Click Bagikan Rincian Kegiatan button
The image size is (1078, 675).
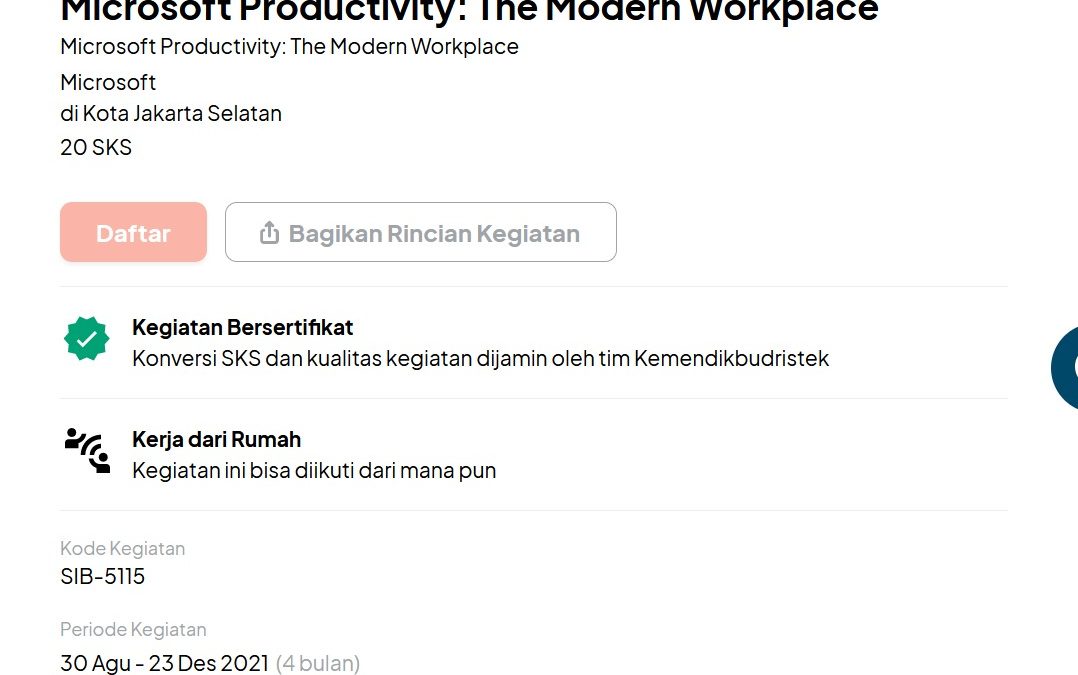click(421, 232)
